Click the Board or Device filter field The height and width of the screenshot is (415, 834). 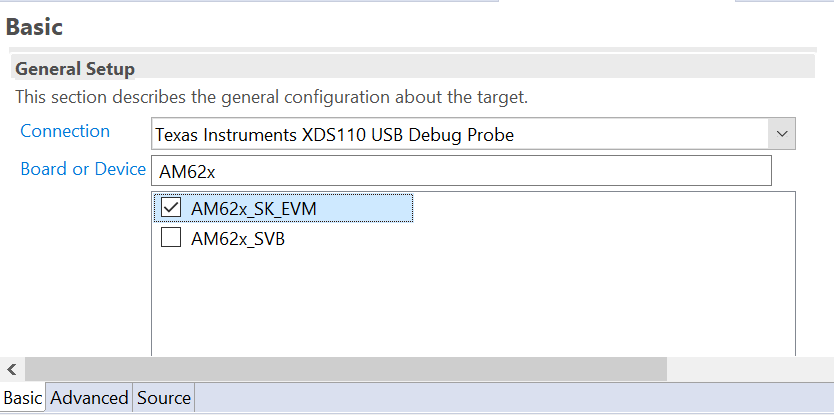(461, 171)
